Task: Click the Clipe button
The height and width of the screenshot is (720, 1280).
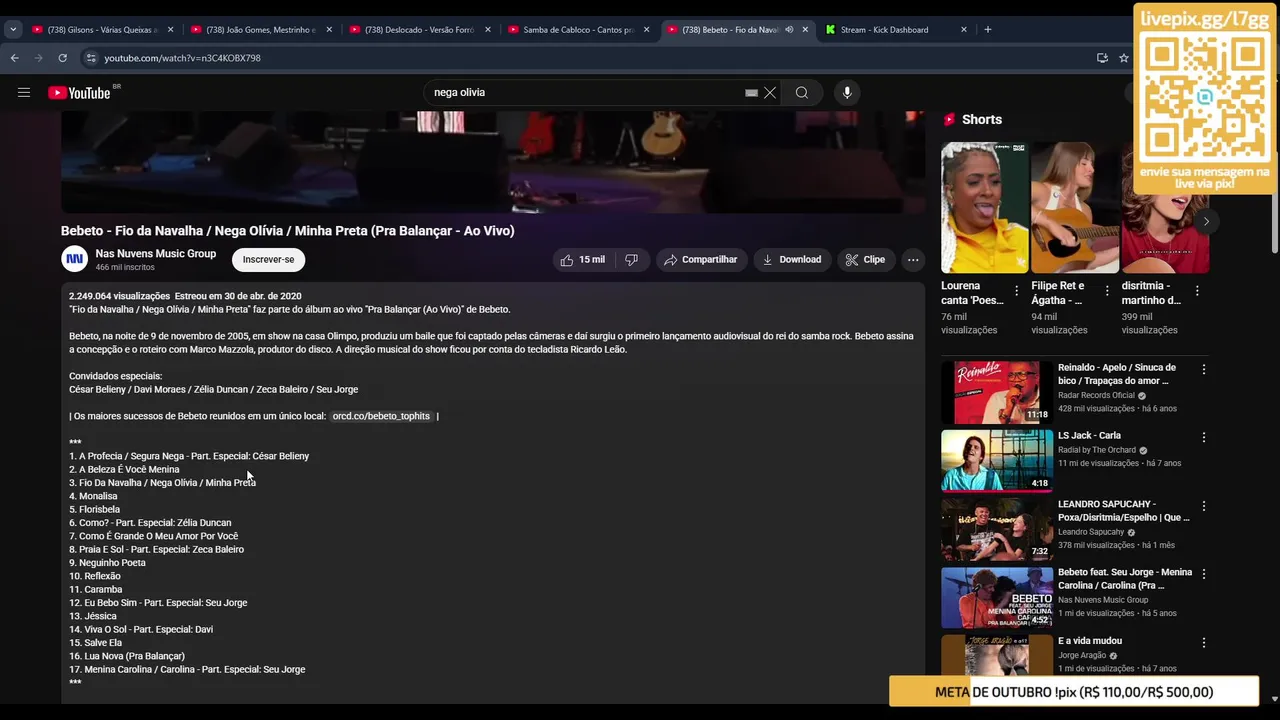Action: tap(865, 260)
